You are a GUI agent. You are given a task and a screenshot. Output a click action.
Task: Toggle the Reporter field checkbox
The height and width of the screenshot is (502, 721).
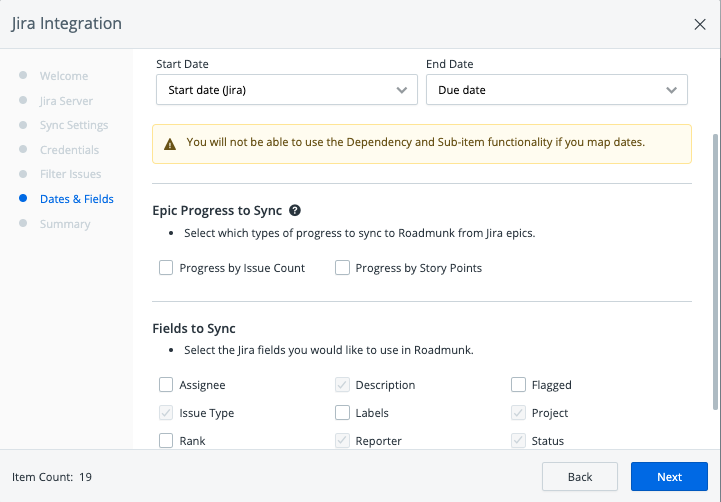tap(342, 440)
